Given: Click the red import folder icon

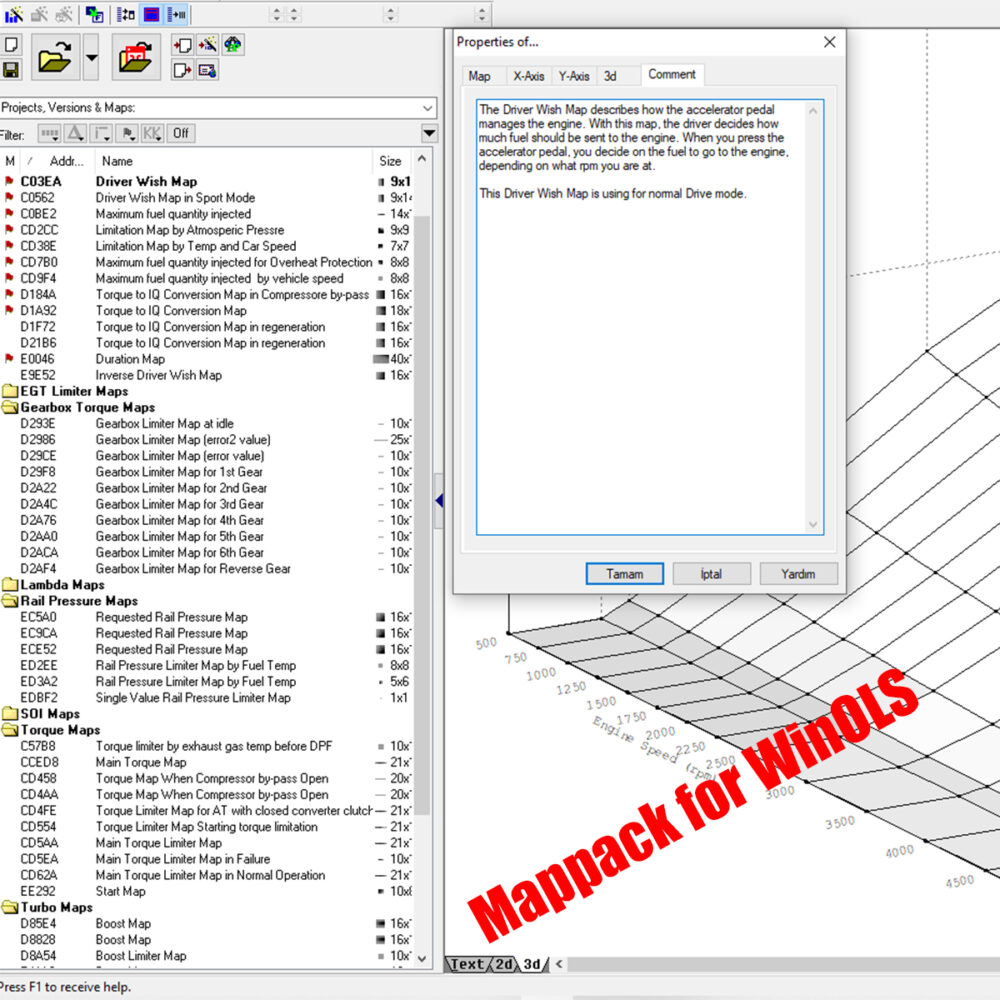Looking at the screenshot, I should 136,58.
